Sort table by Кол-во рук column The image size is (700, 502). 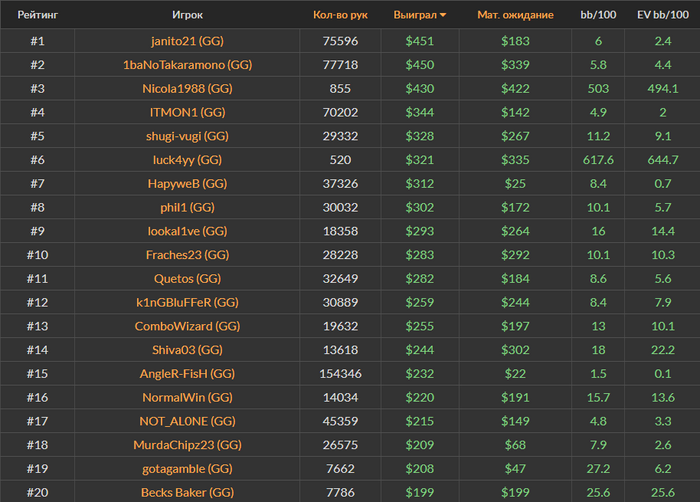click(x=340, y=16)
